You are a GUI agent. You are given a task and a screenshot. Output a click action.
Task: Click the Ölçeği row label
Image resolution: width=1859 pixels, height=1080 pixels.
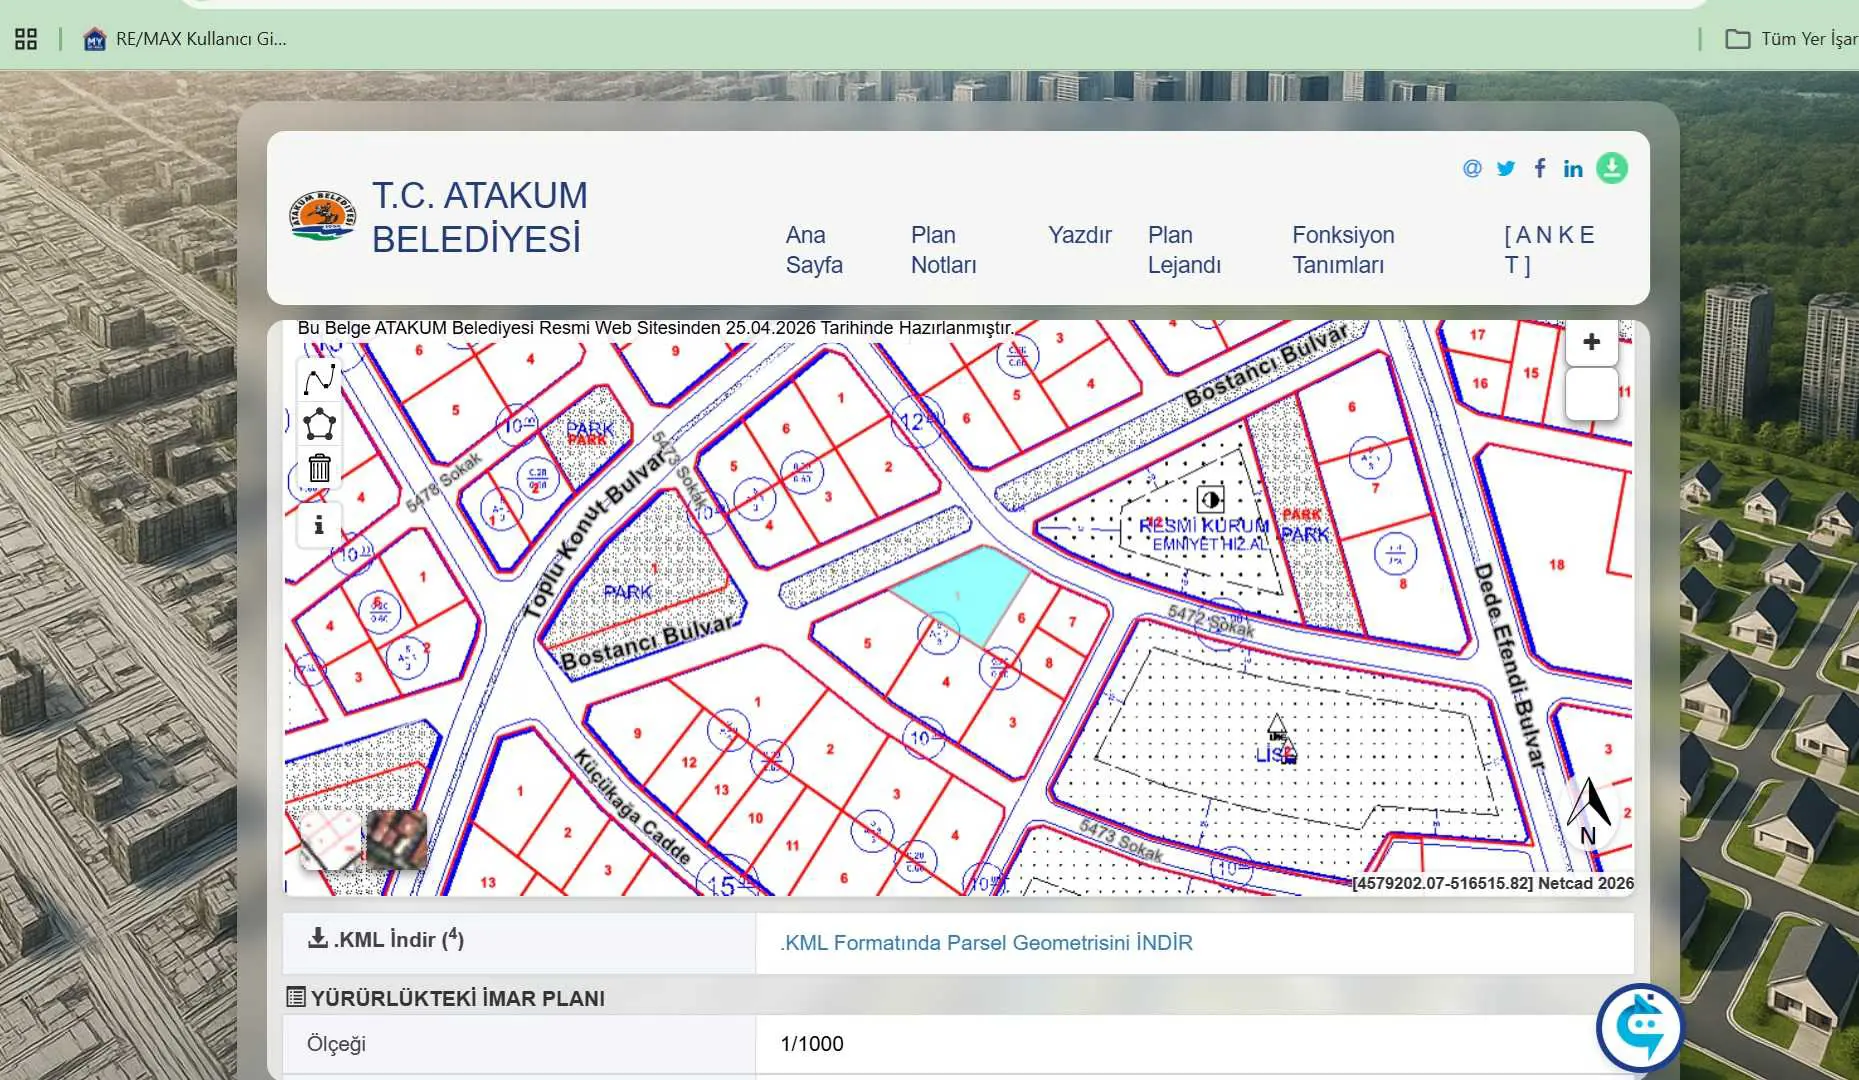click(x=336, y=1044)
